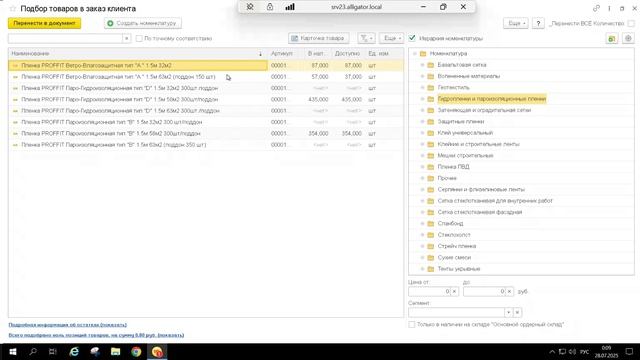This screenshot has width=640, height=360.
Task: Select row 'Паро-Гидроизоляционная тип D 1.5м 32м2'
Action: coord(206,88)
